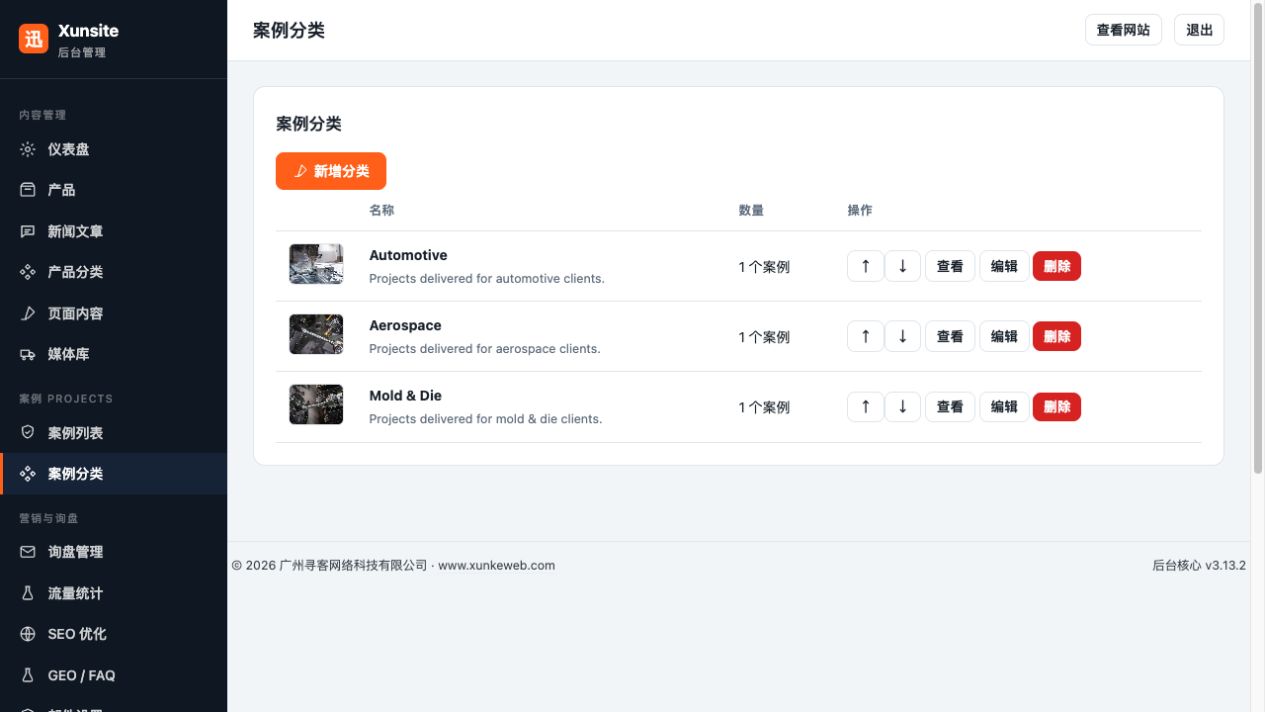Viewport: 1265px width, 712px height.
Task: Click the Automotive category thumbnail
Action: [x=316, y=264]
